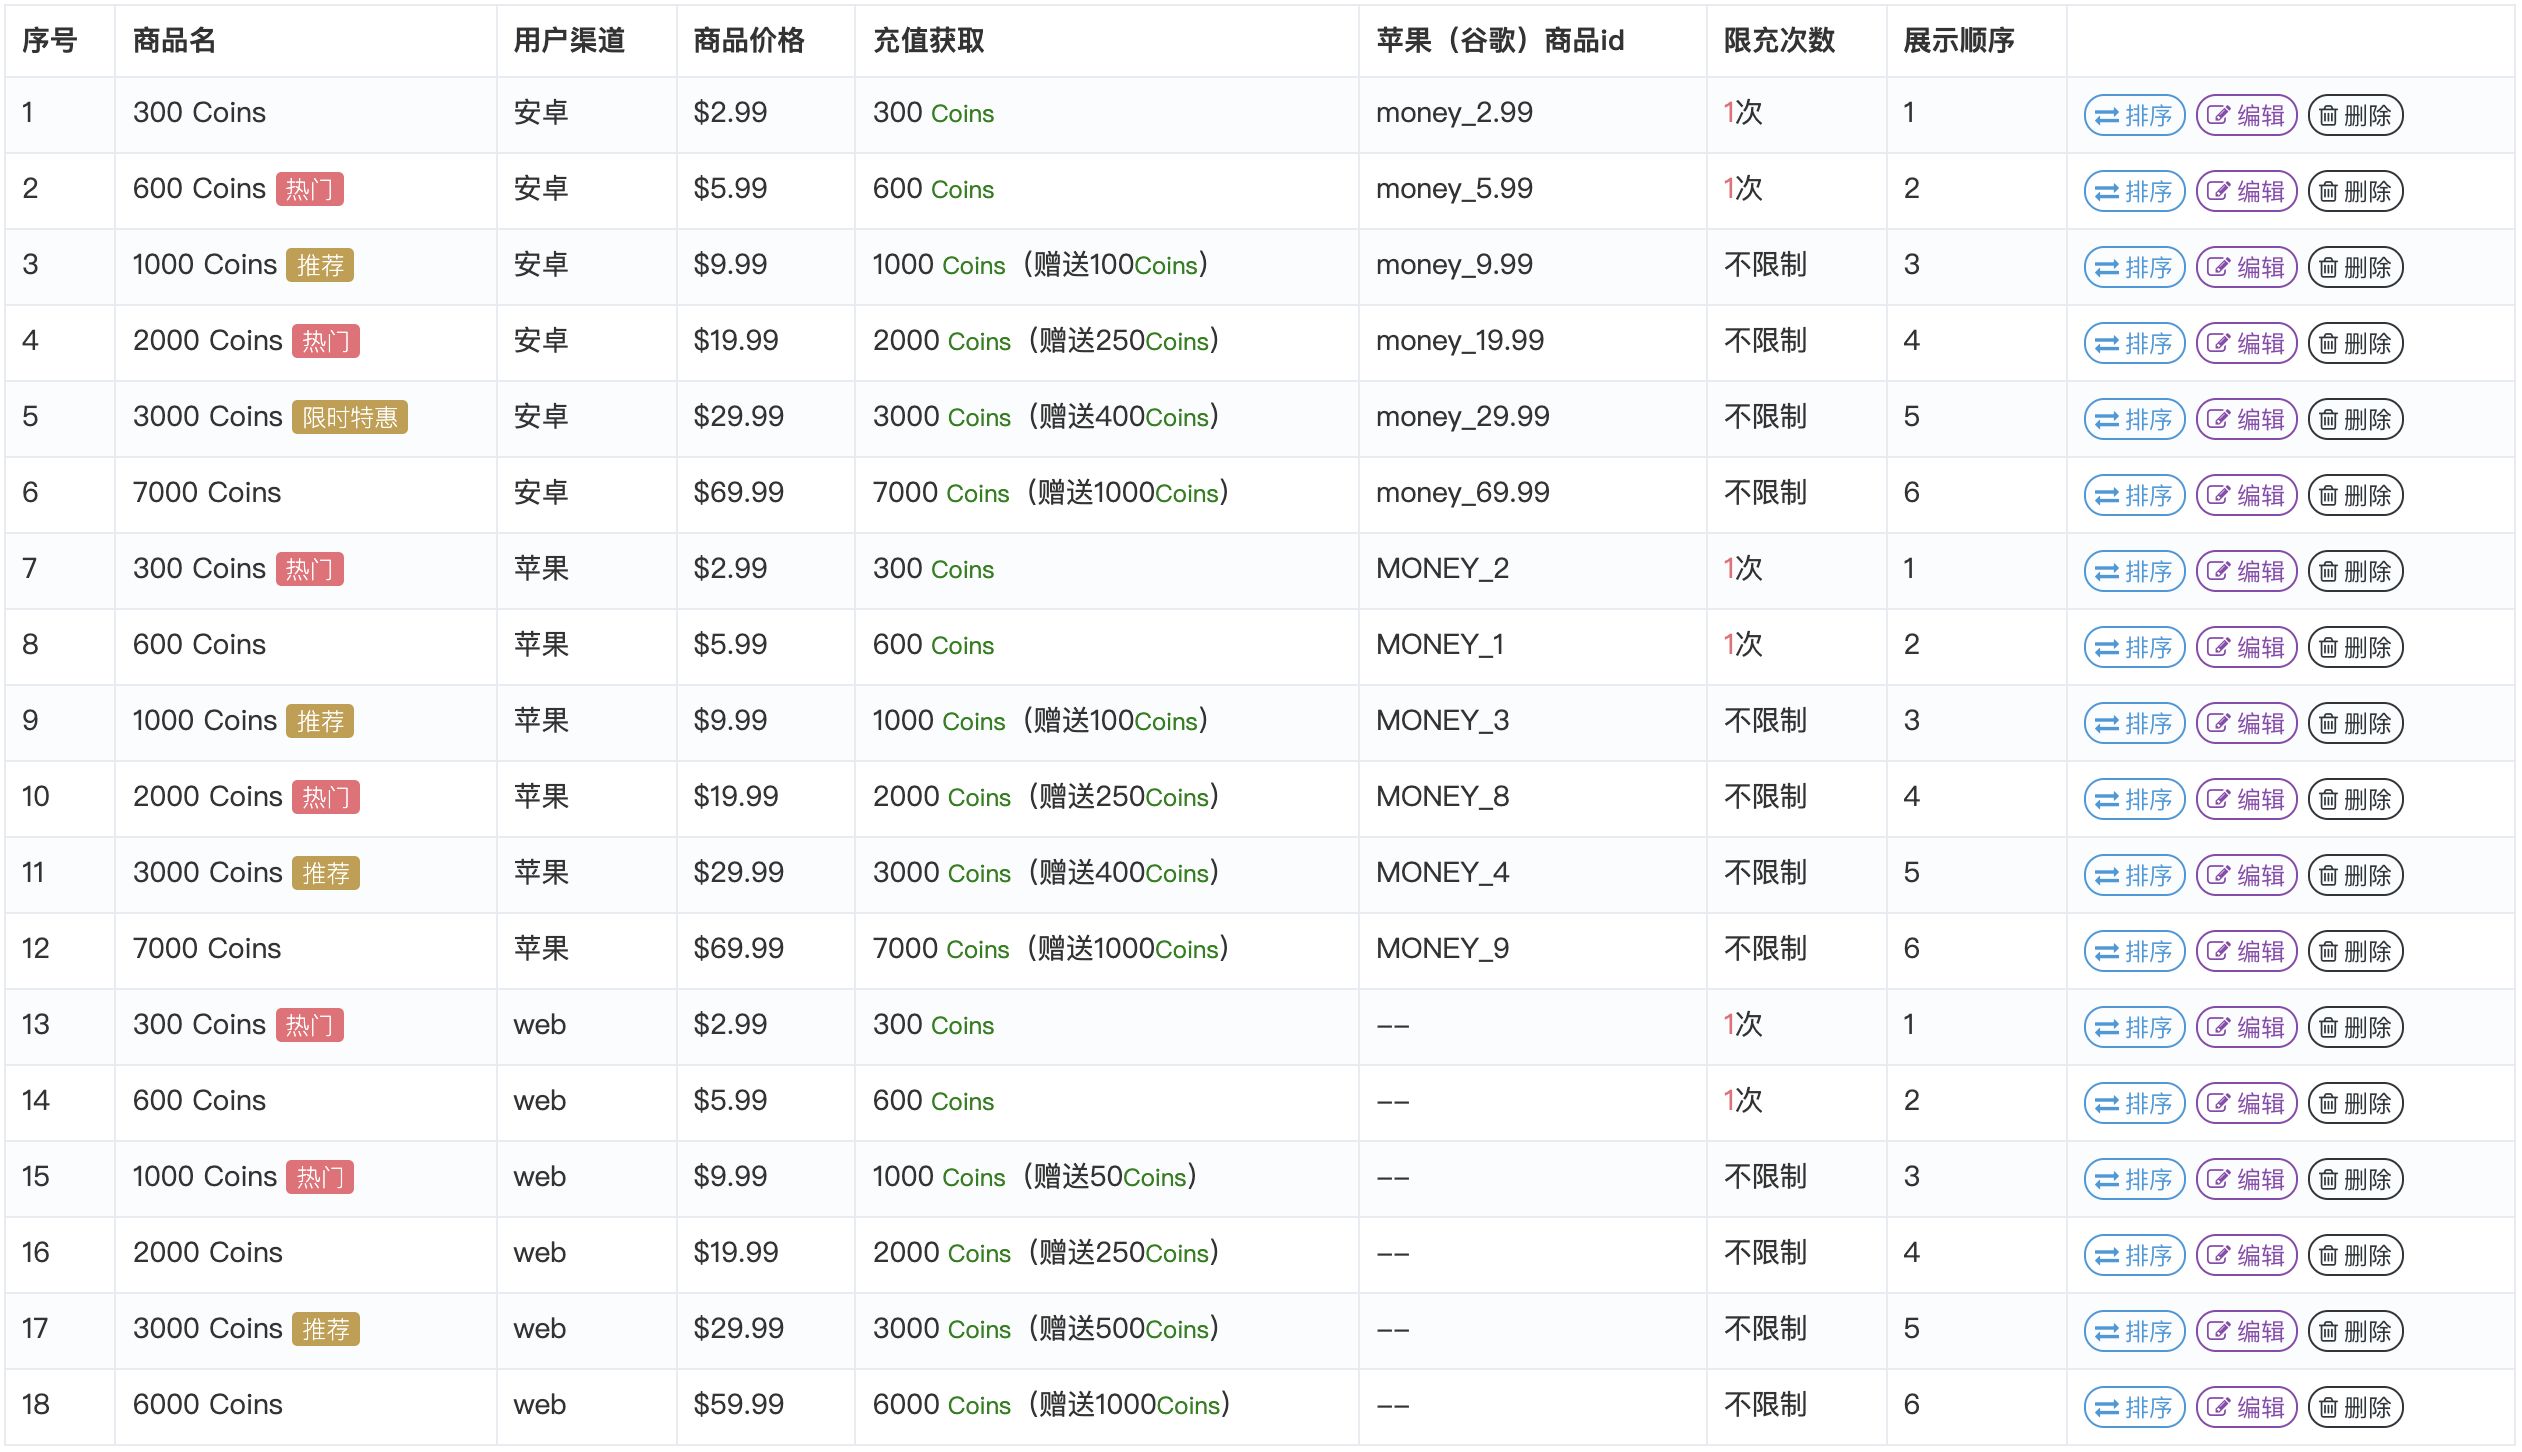Delete the 6000 Coins web product
This screenshot has width=2522, height=1452.
pos(2355,1407)
